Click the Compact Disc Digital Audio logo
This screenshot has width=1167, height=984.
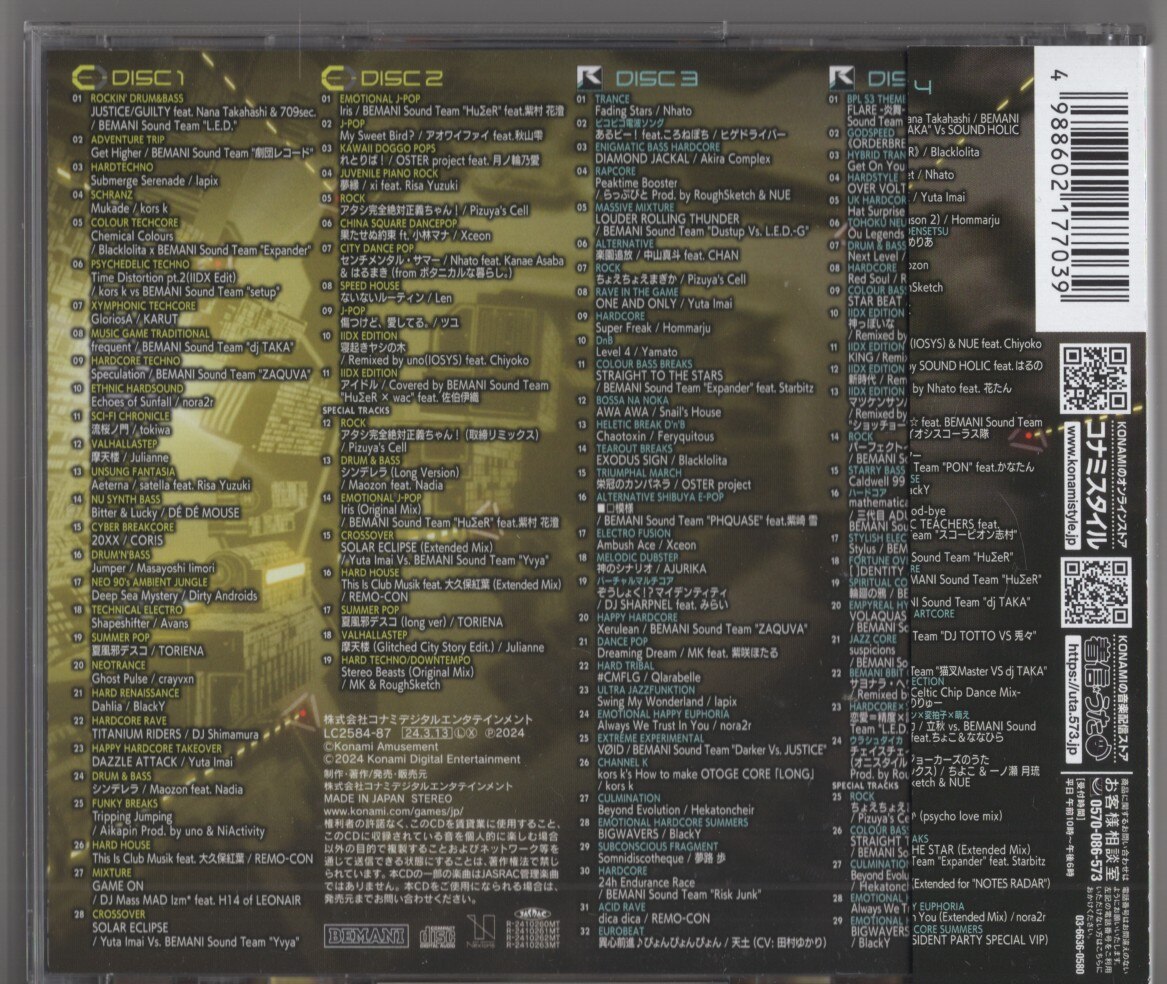438,936
